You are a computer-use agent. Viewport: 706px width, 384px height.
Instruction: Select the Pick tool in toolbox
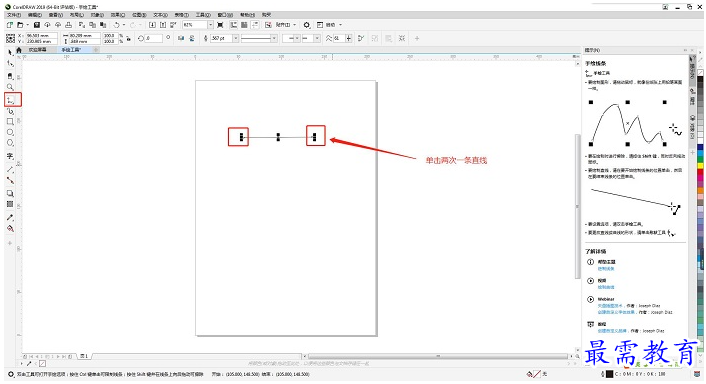(10, 52)
